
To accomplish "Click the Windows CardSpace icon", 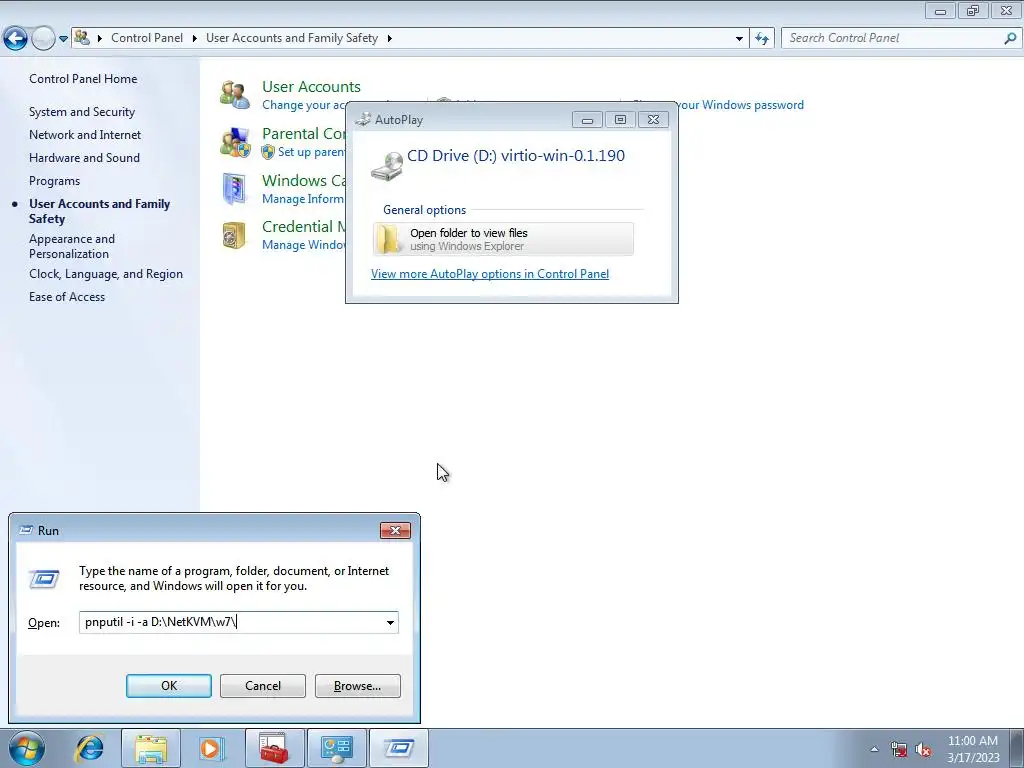I will click(234, 189).
